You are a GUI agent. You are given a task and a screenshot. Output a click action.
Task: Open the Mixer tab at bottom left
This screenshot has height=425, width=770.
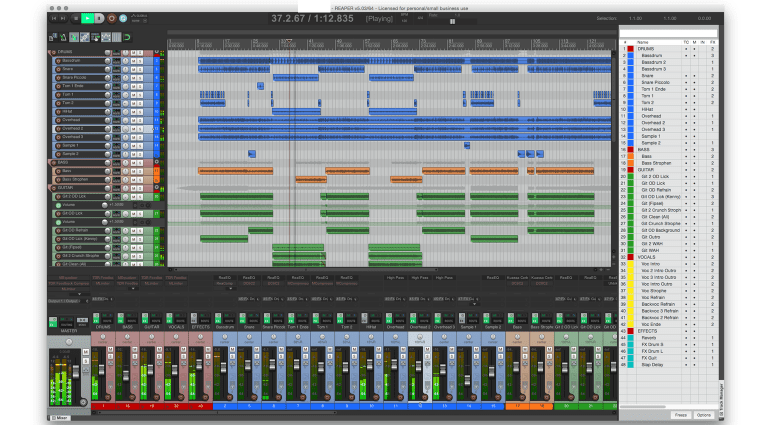[60, 417]
